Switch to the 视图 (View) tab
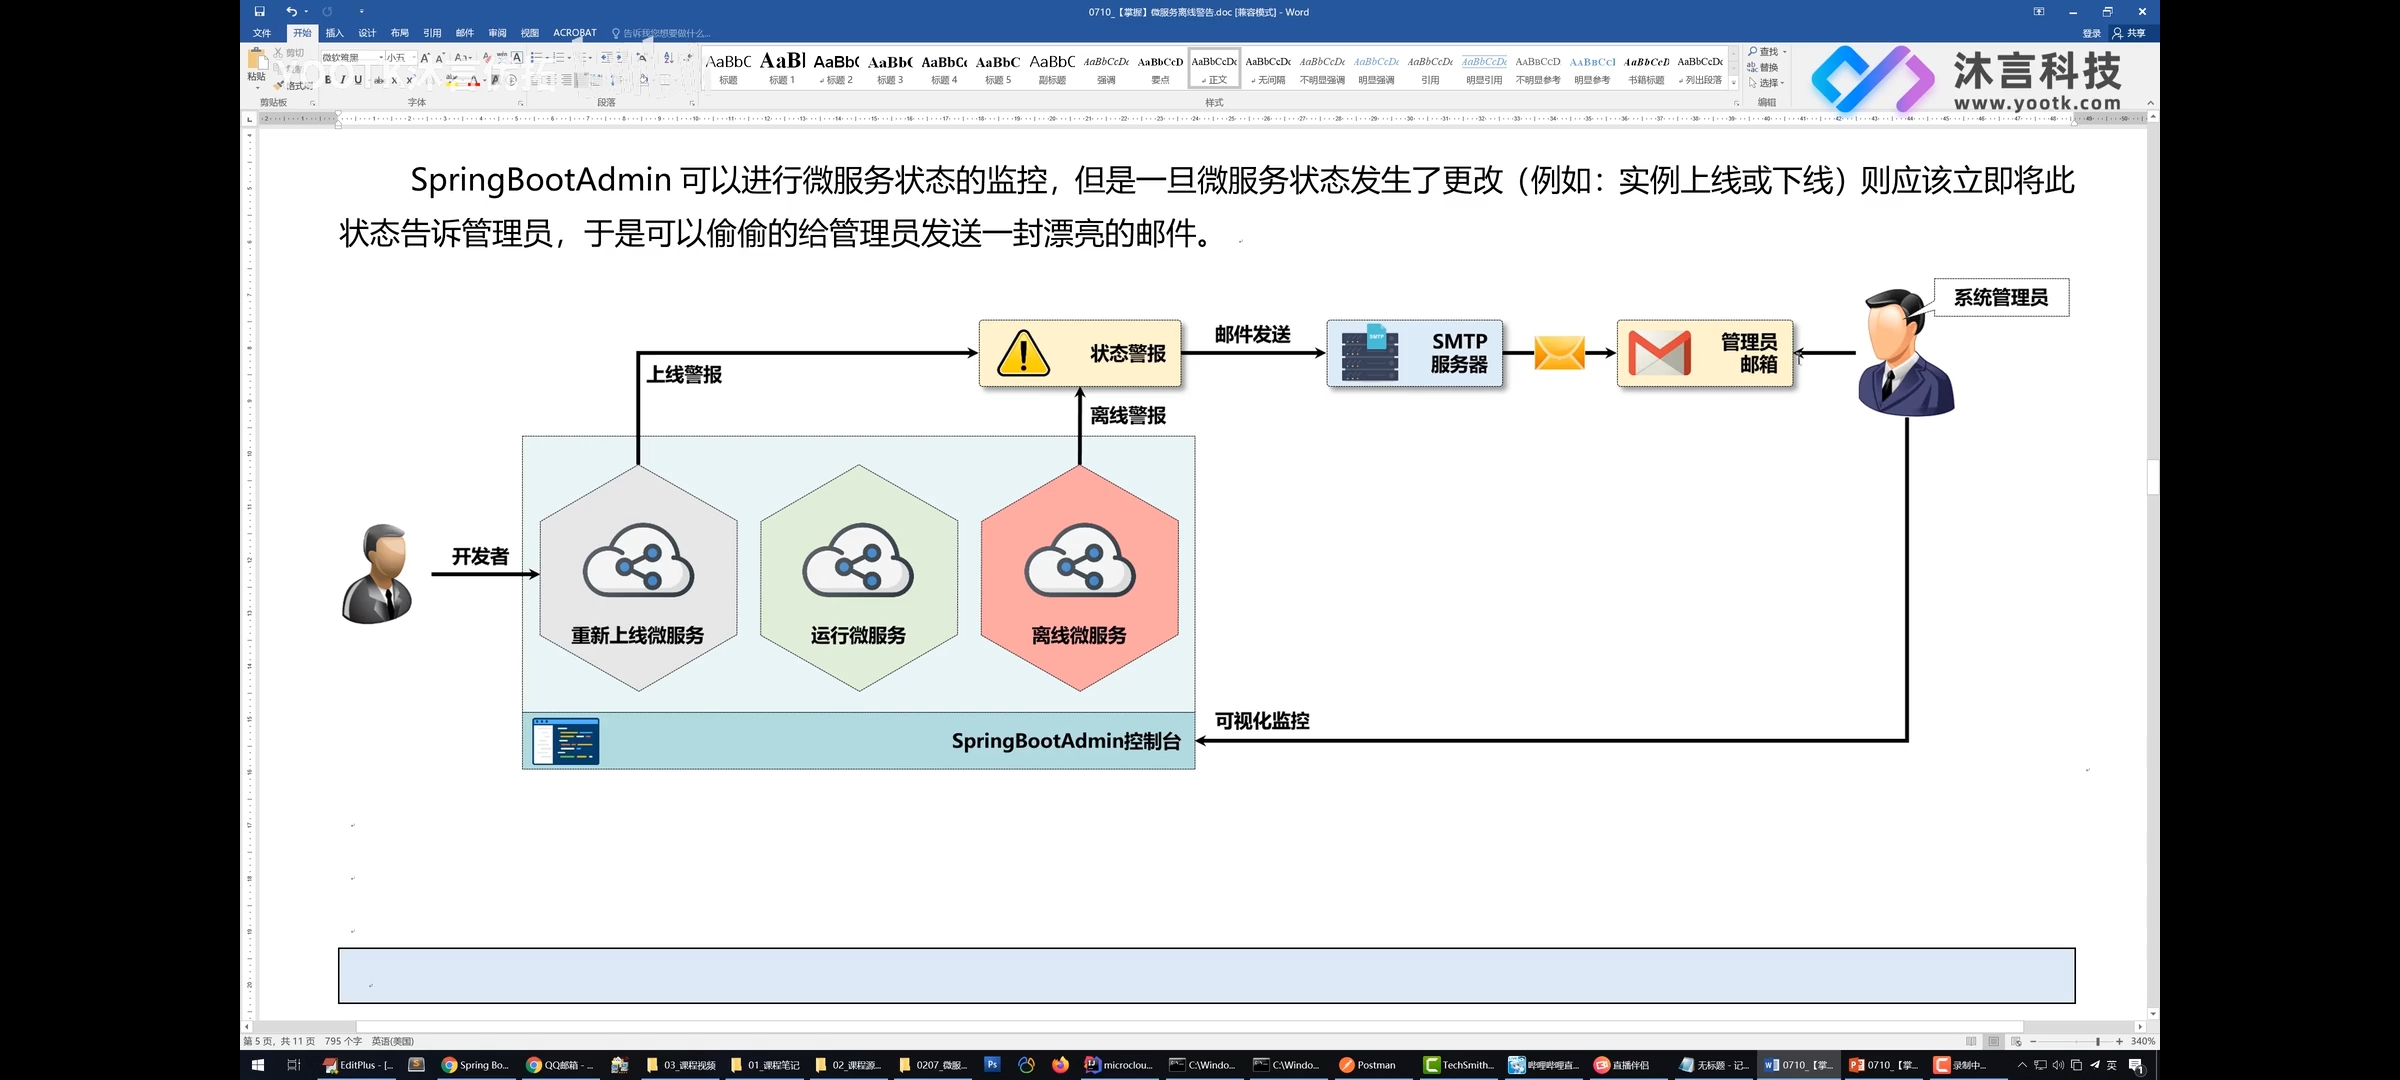The width and height of the screenshot is (2400, 1080). [530, 33]
